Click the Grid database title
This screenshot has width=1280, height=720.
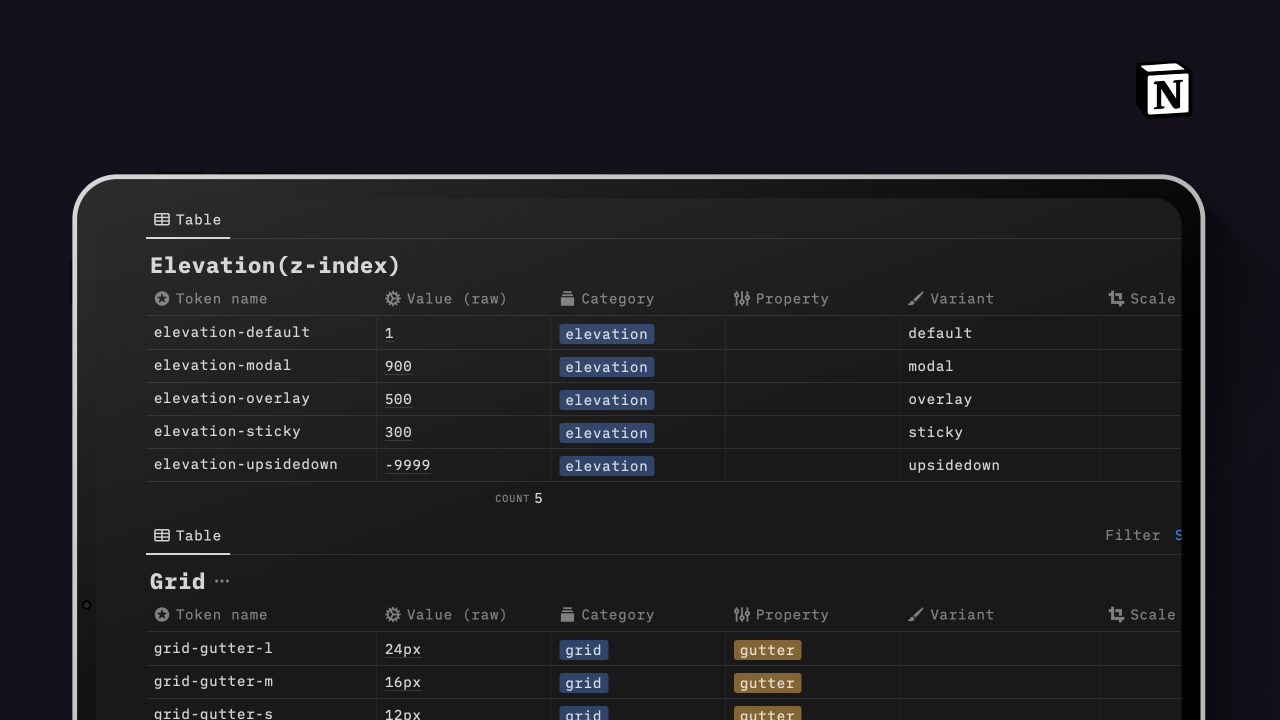[178, 582]
